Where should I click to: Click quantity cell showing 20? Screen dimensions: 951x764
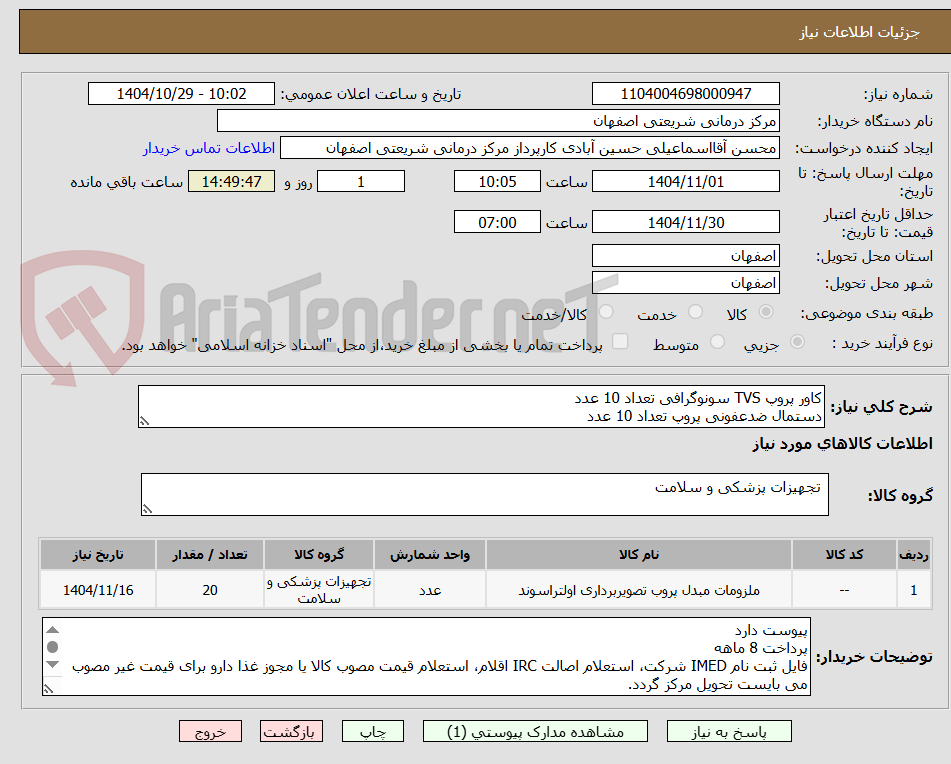pyautogui.click(x=210, y=590)
